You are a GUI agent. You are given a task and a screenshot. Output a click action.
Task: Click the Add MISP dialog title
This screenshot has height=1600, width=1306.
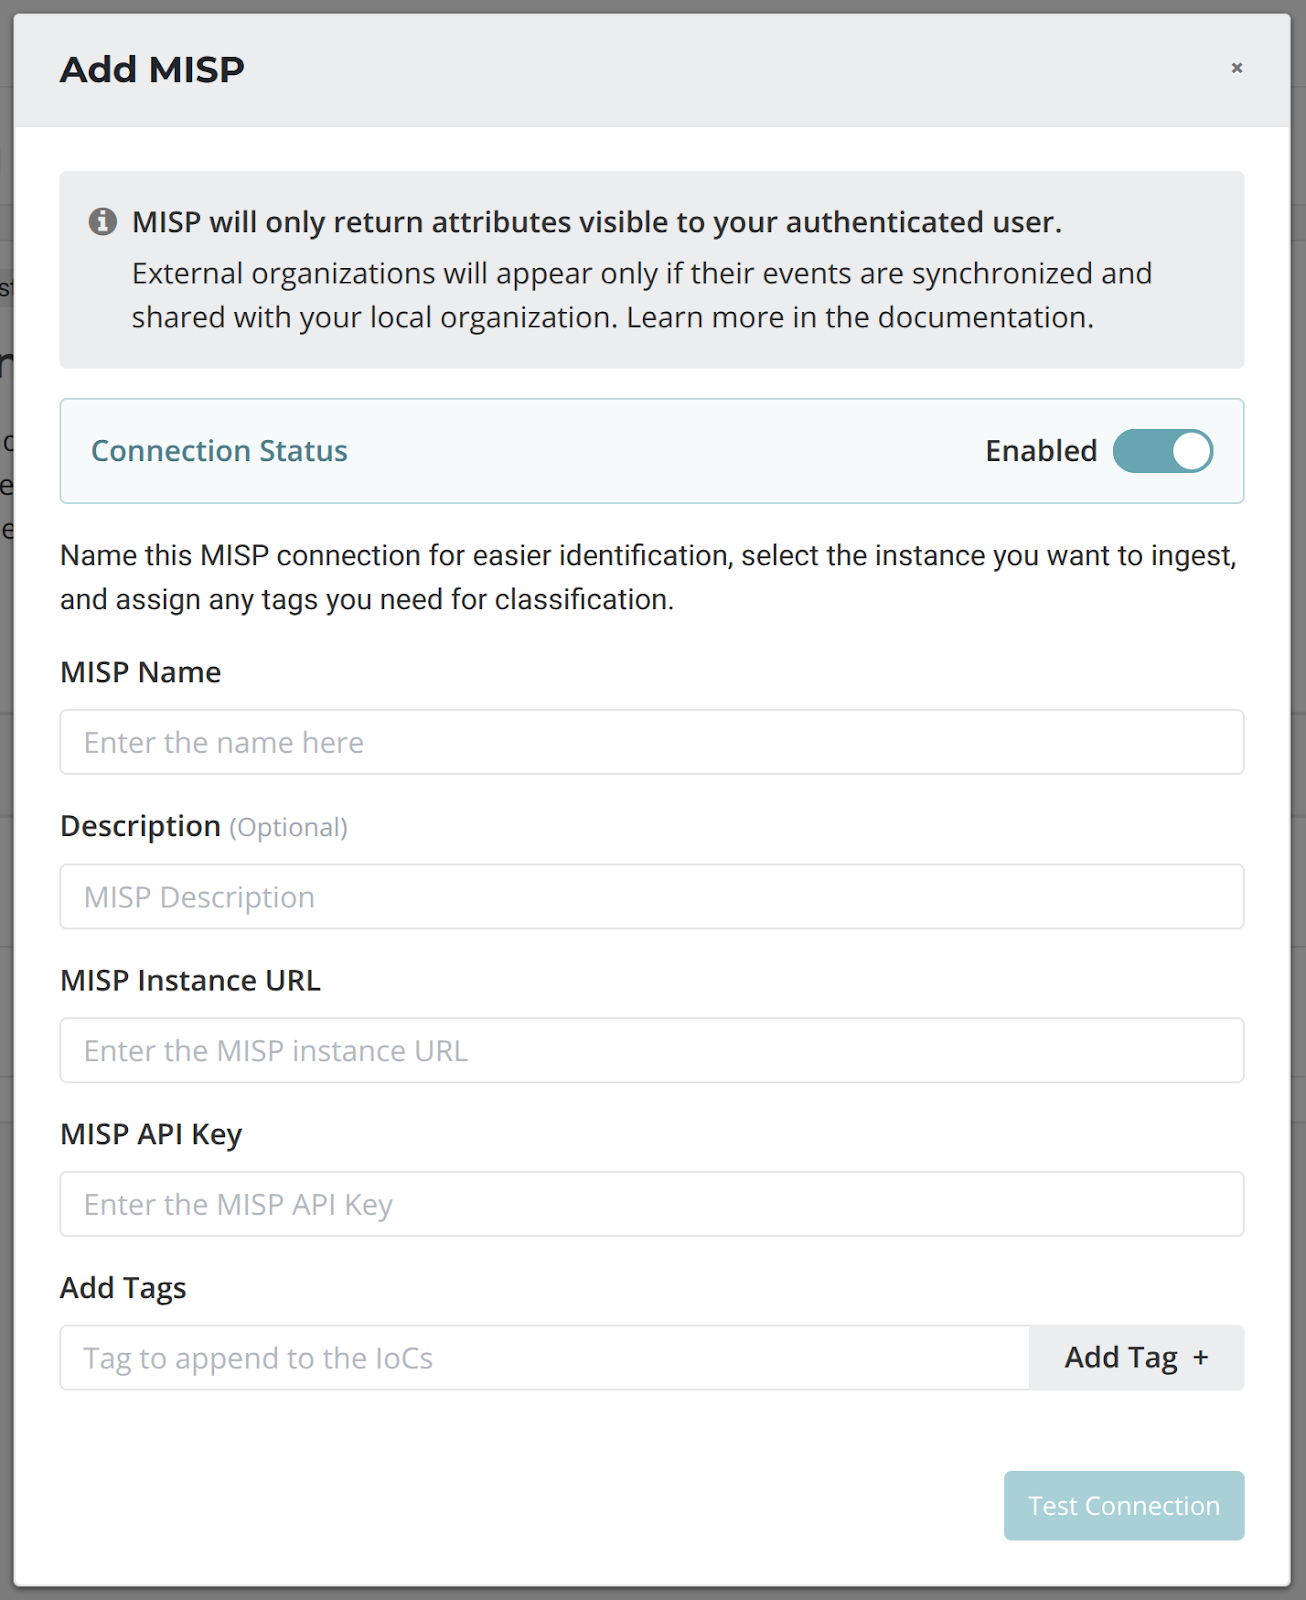(x=152, y=69)
